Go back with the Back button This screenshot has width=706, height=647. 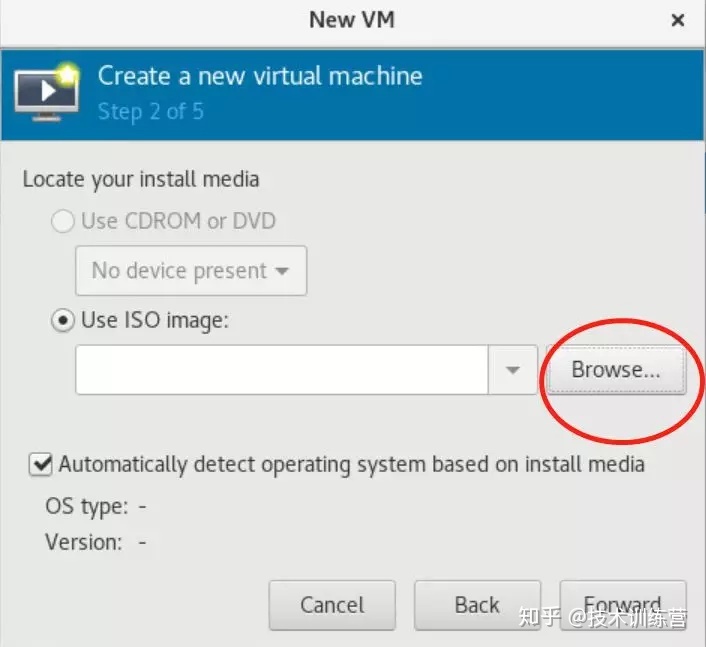[477, 605]
